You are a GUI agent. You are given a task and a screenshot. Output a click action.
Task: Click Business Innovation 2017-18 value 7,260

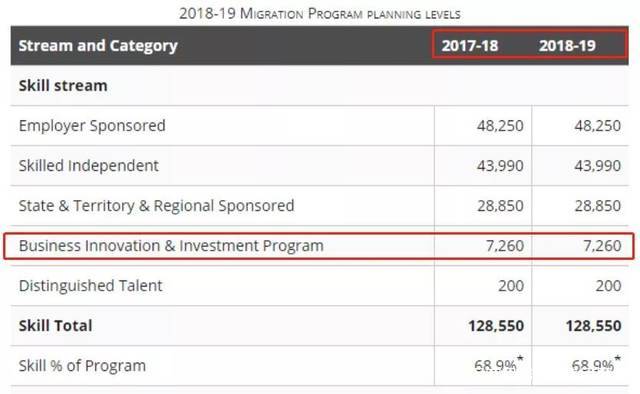point(504,246)
